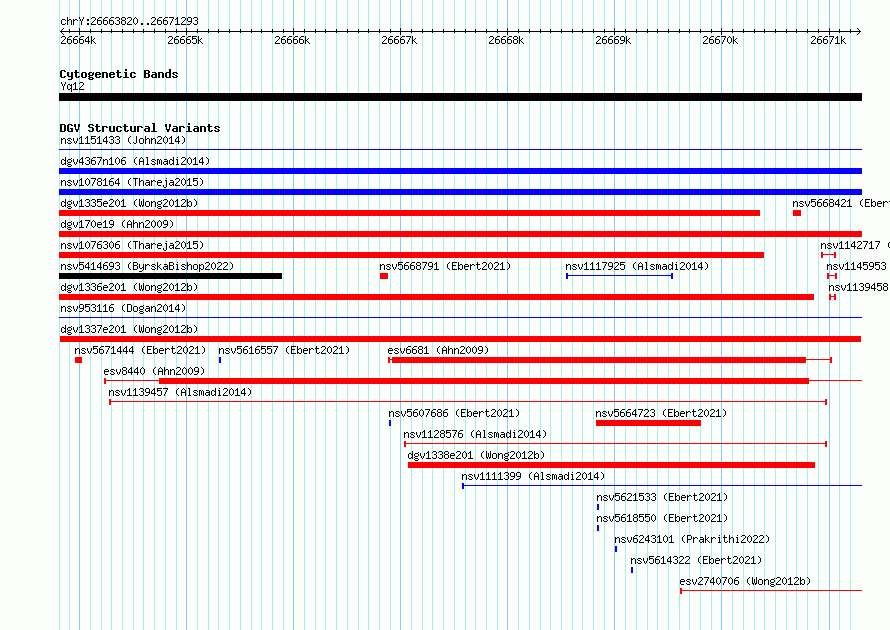Select the black Yq12 cytogenetic band bar
Screen dimensions: 890x630
tap(460, 97)
